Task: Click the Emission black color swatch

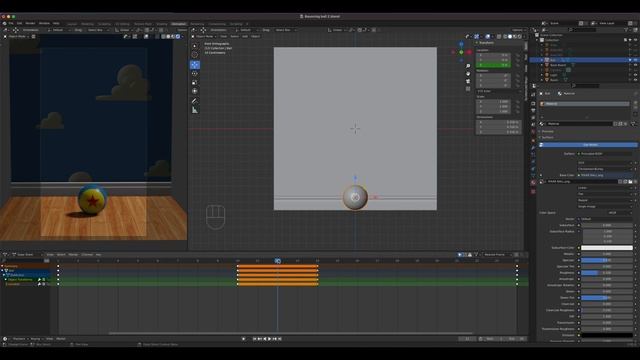Action: pyautogui.click(x=607, y=335)
